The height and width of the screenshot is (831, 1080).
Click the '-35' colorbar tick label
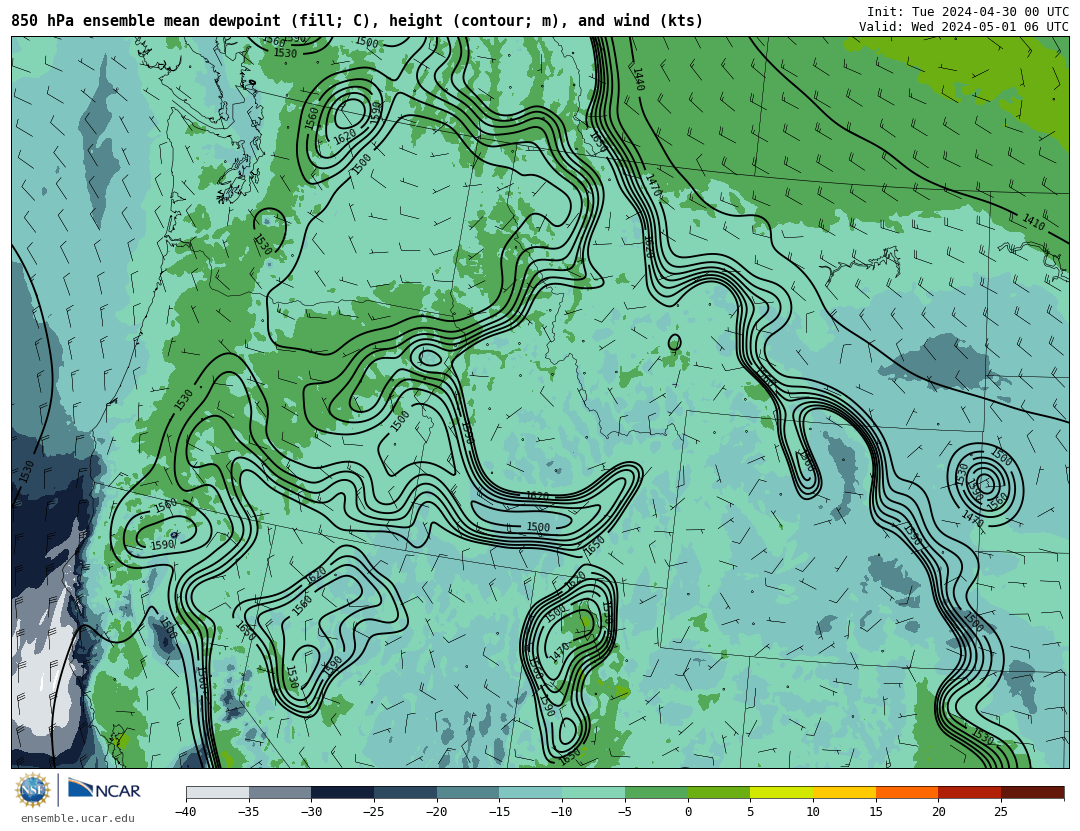click(x=249, y=812)
